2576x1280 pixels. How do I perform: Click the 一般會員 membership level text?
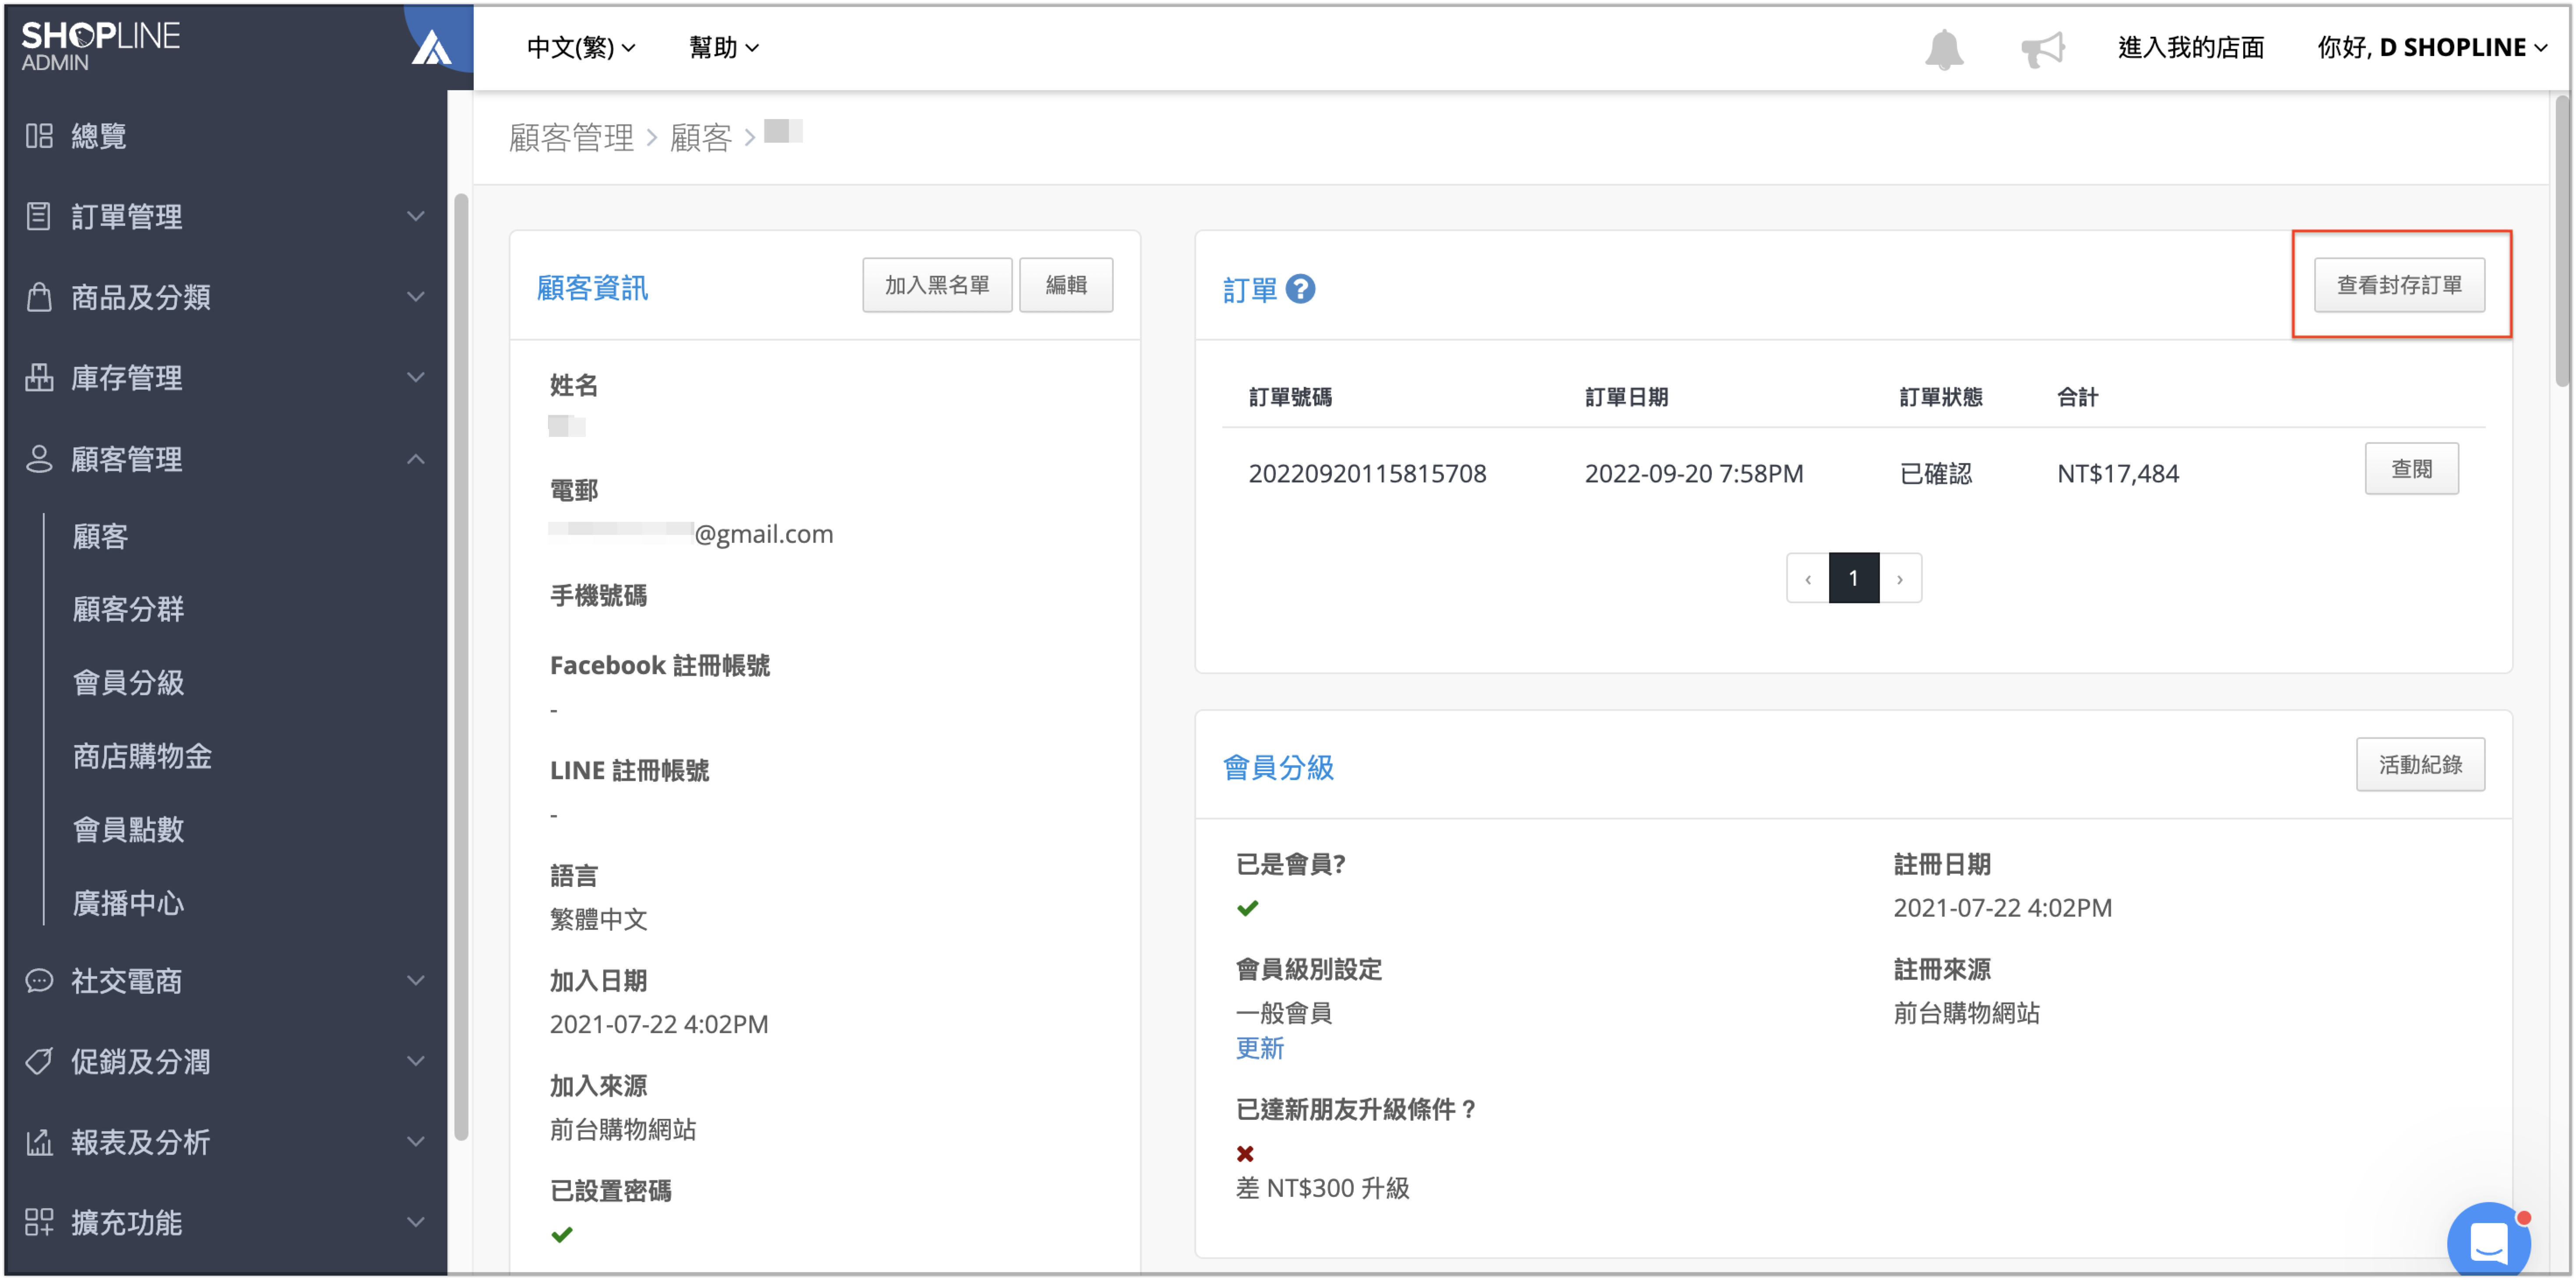(1284, 1013)
